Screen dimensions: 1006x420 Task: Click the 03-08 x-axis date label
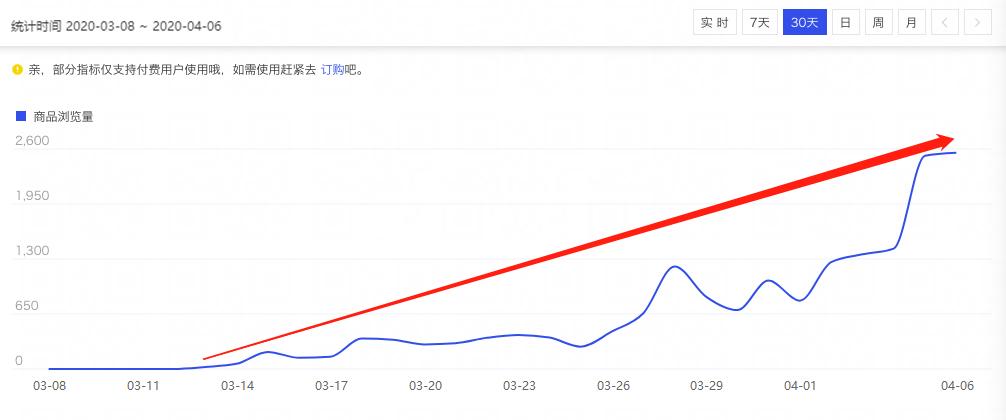49,385
